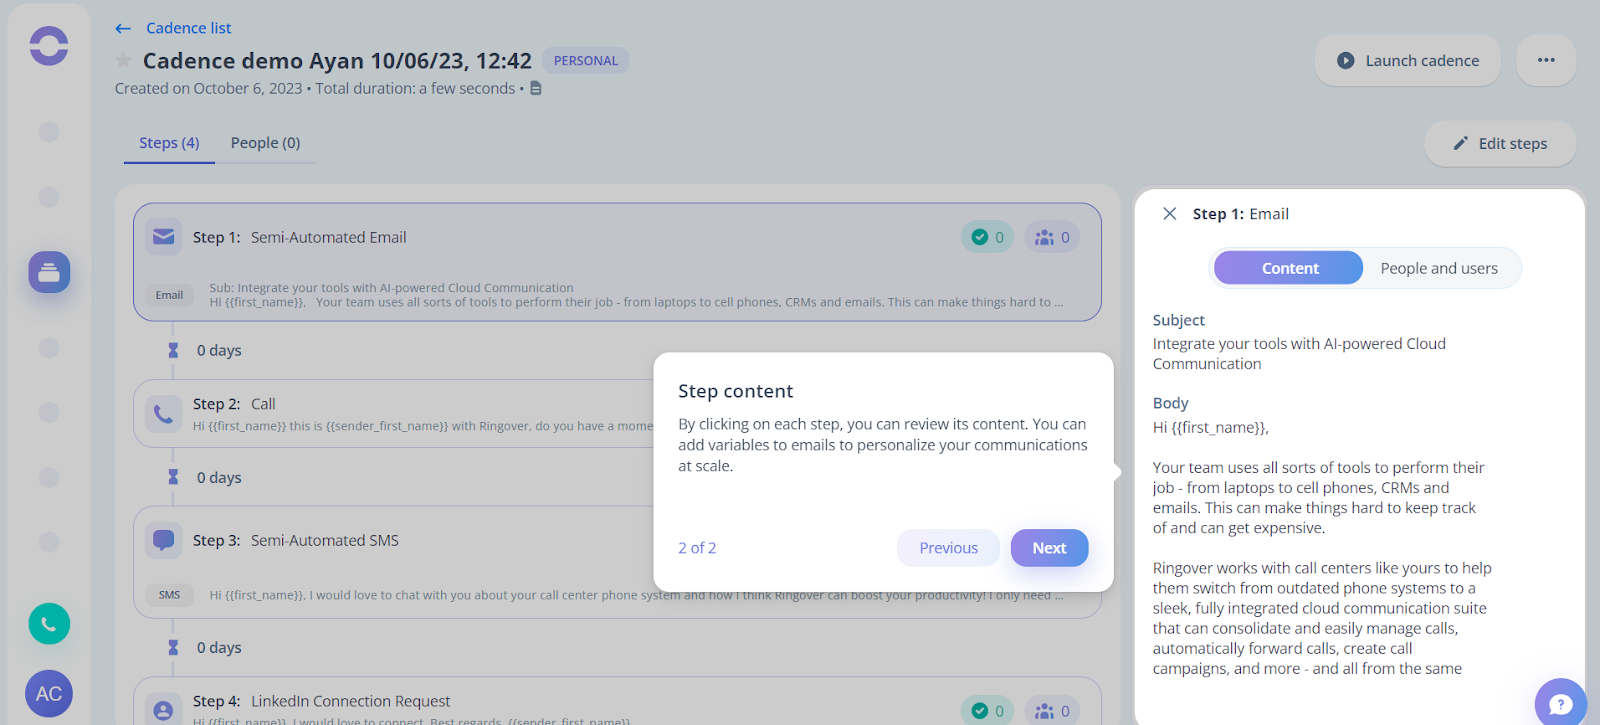Click hourglass delay icon after Step 3

[x=173, y=647]
